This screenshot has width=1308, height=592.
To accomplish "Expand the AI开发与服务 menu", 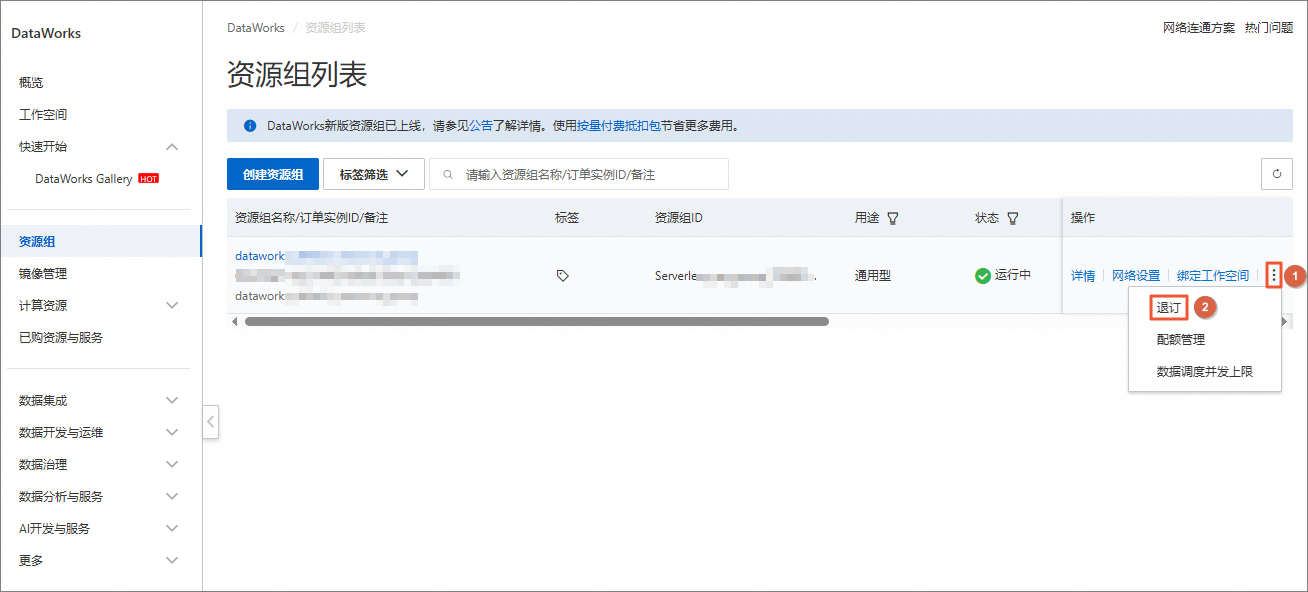I will [172, 529].
